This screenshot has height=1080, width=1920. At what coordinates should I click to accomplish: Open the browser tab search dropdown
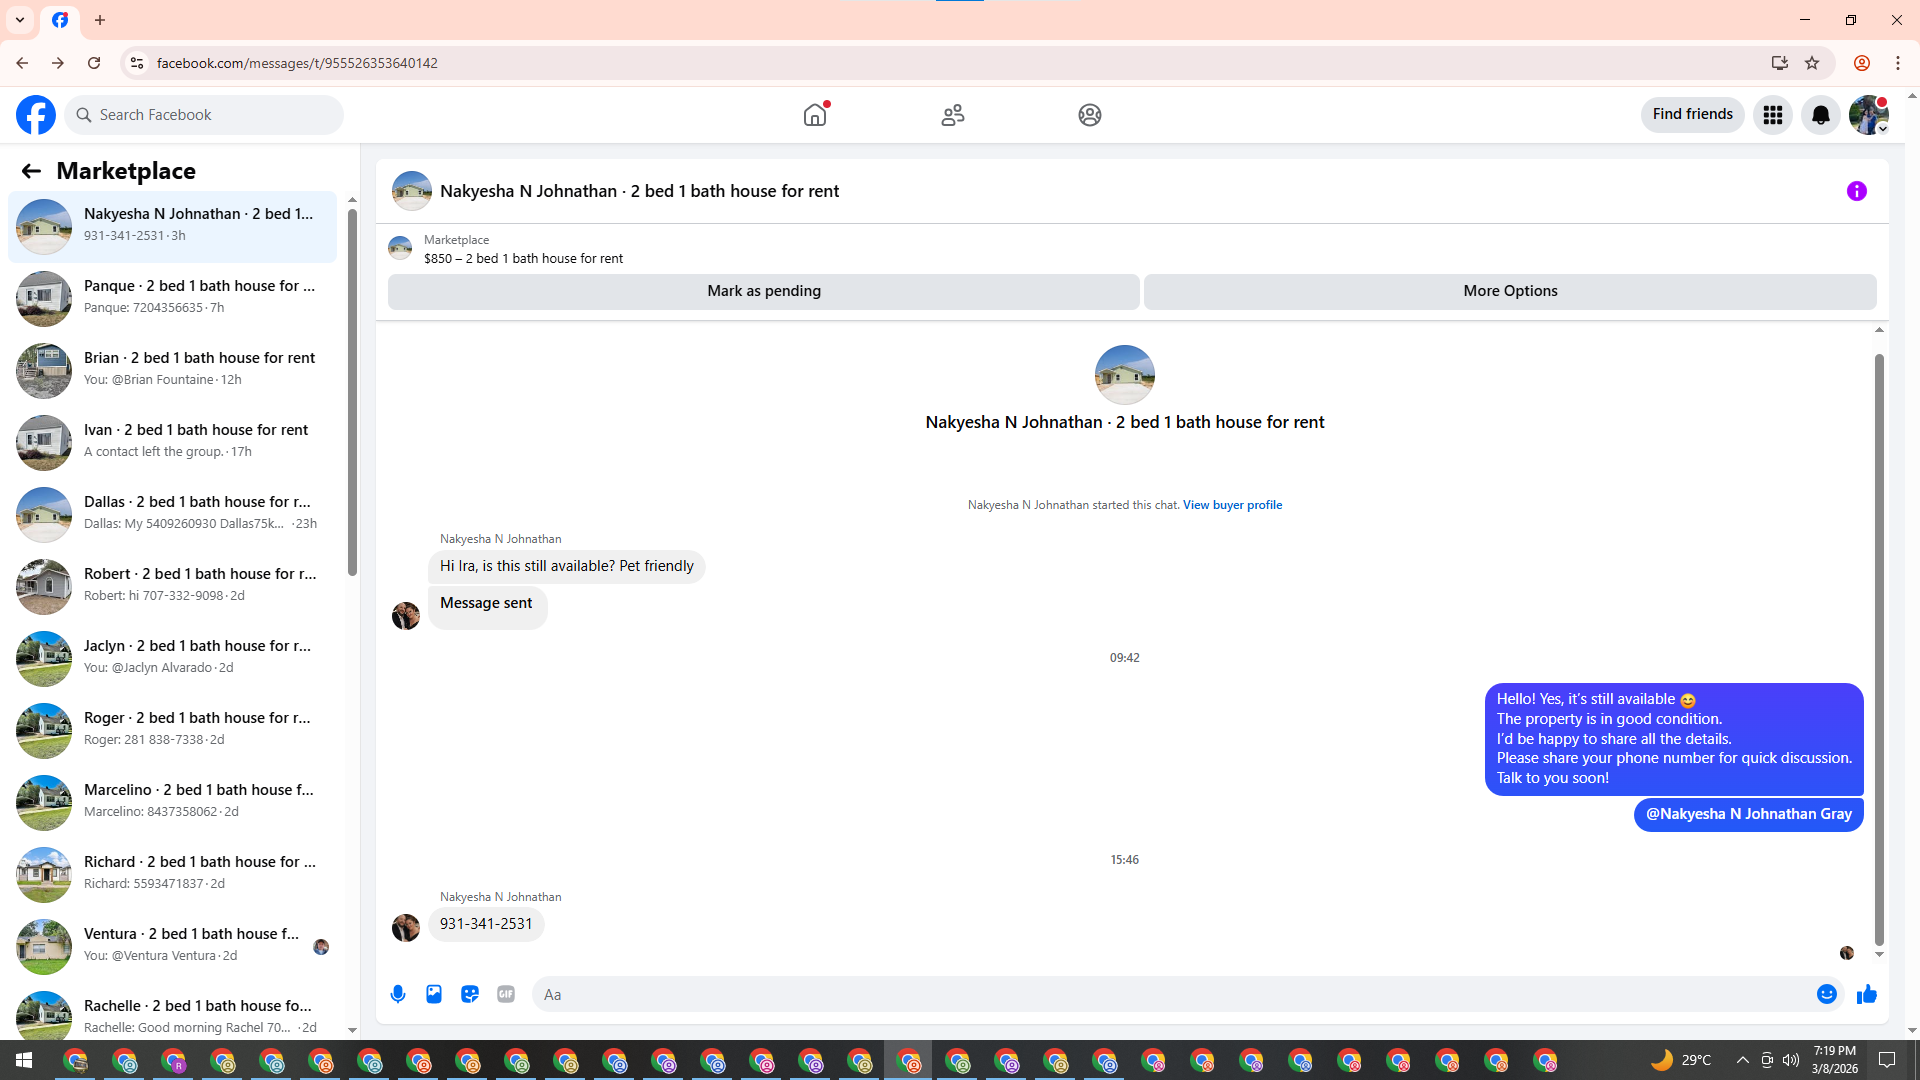point(20,20)
